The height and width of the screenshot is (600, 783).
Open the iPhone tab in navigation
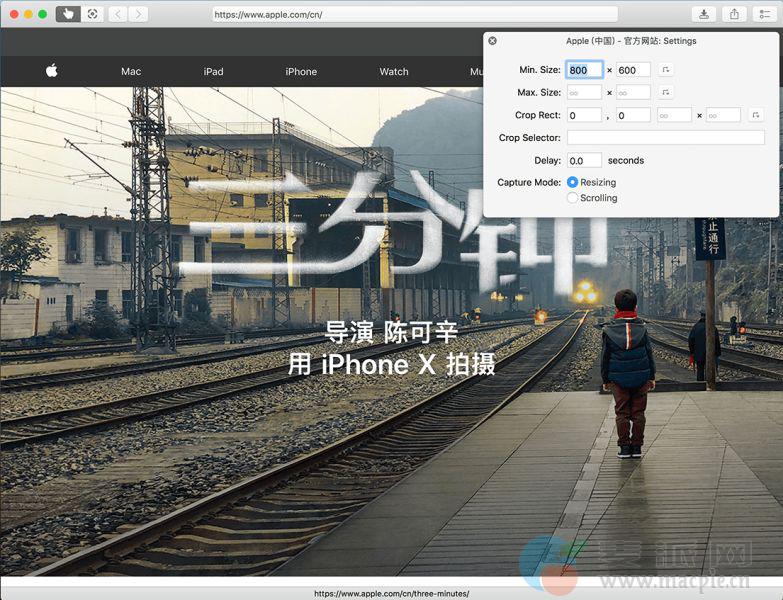pos(301,71)
